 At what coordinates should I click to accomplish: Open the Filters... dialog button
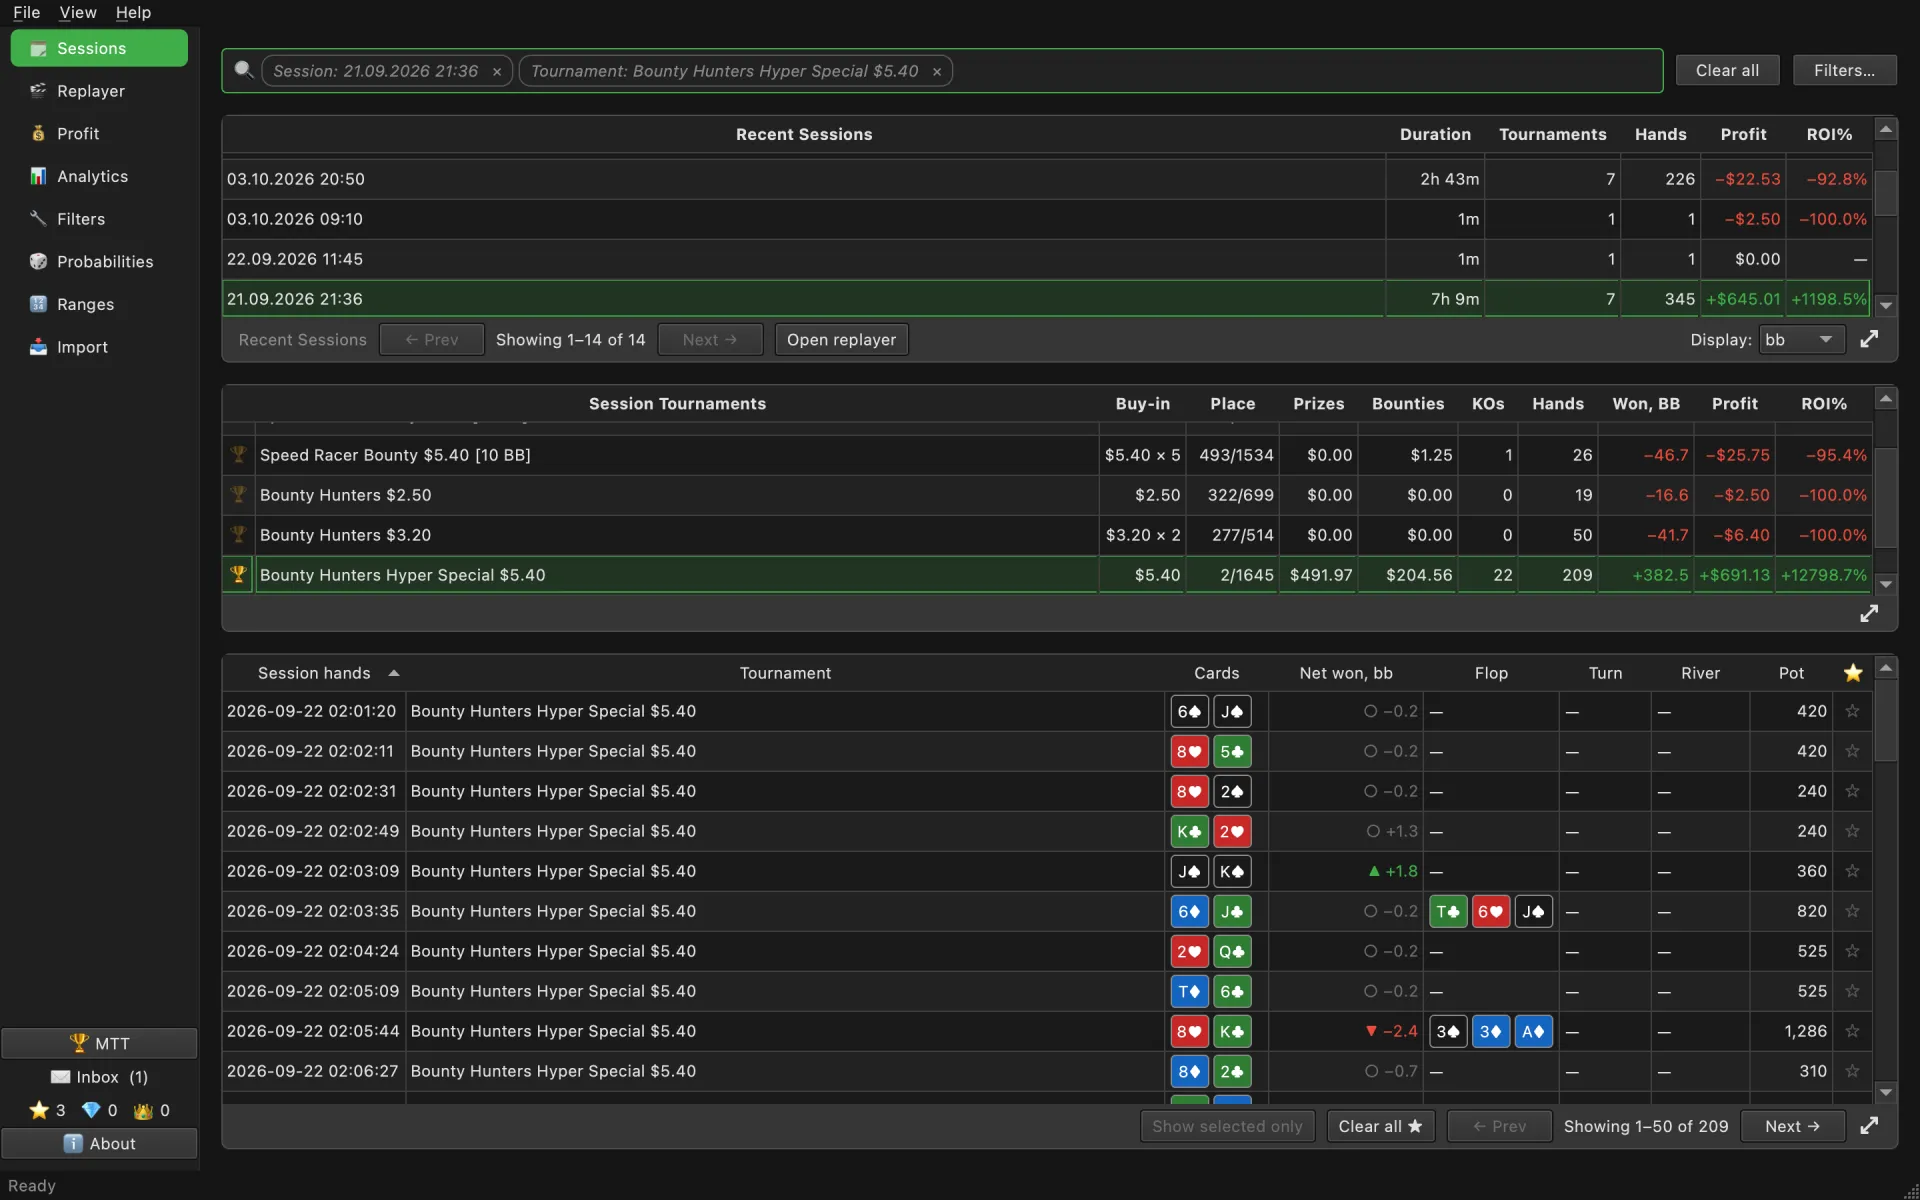tap(1844, 70)
